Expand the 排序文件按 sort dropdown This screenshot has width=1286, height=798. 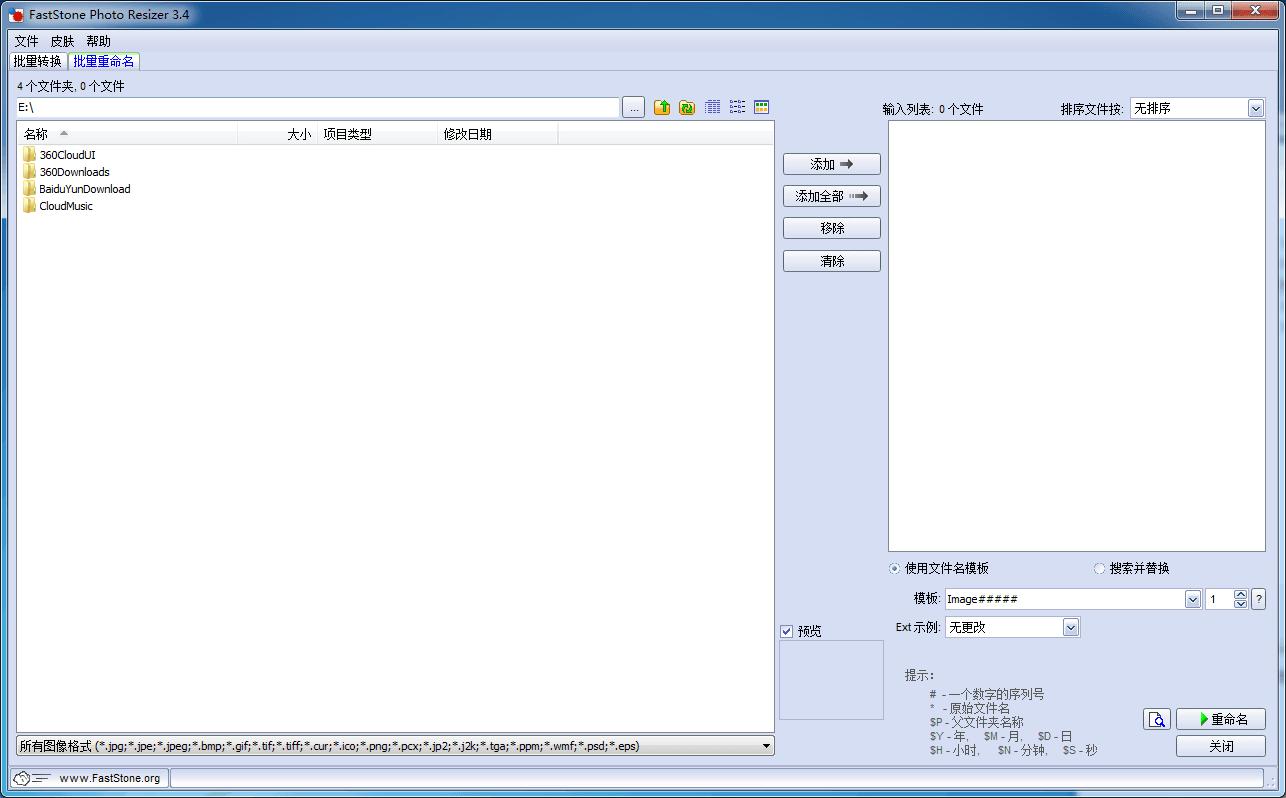pos(1256,109)
